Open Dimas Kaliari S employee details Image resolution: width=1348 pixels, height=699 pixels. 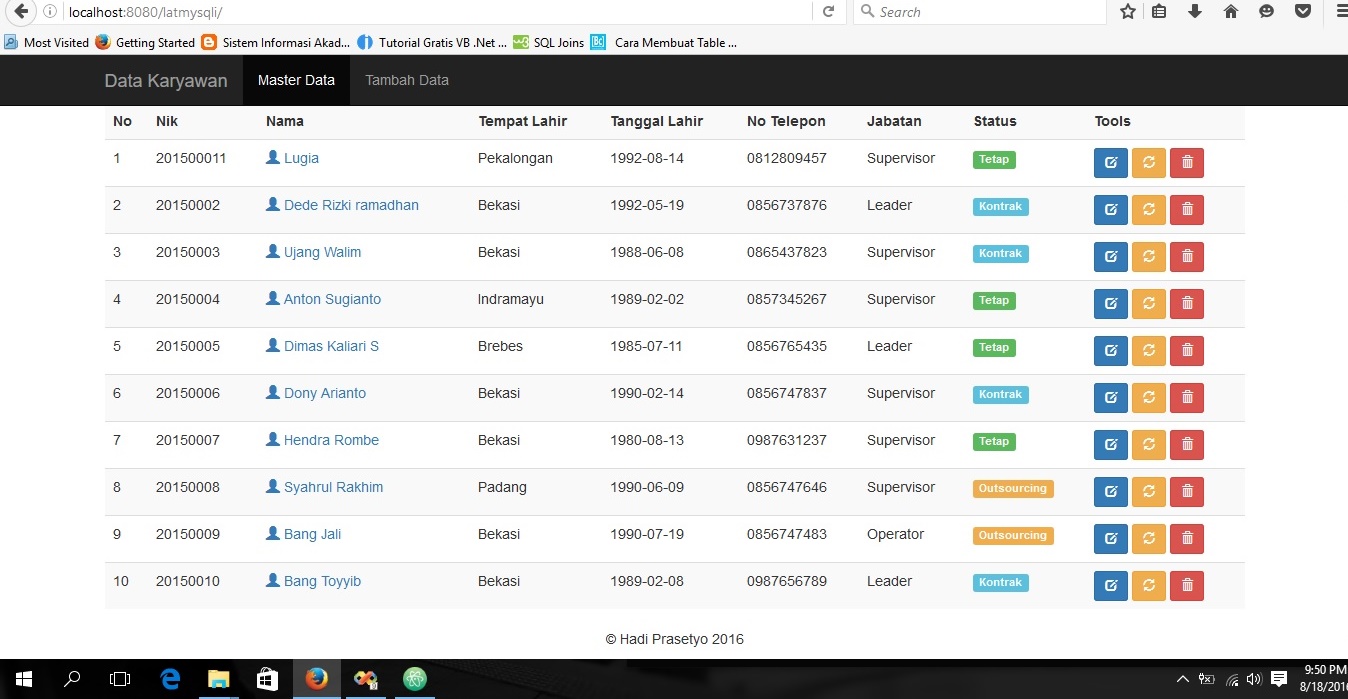[329, 345]
